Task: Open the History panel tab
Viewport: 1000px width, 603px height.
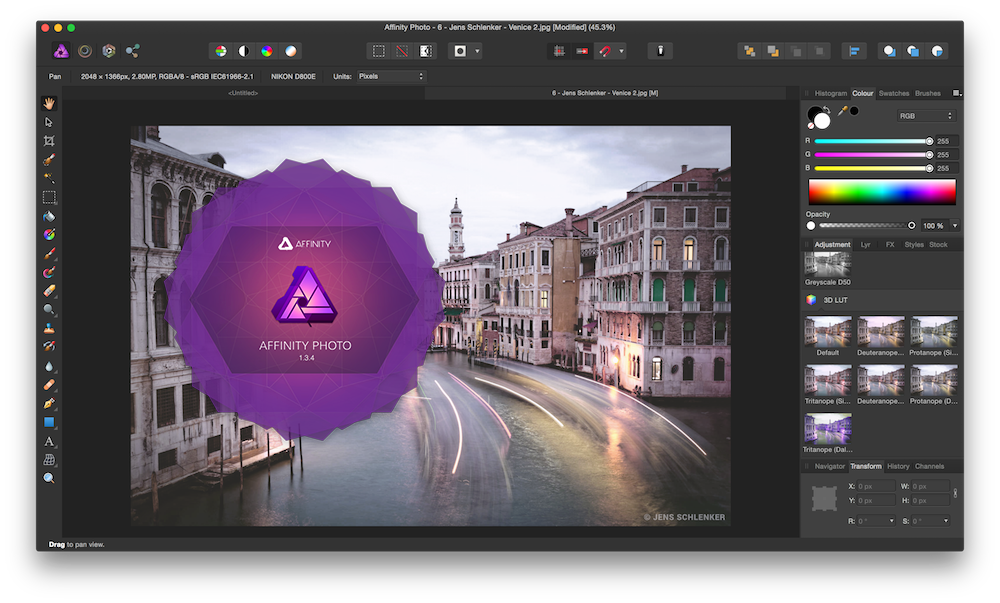Action: (x=898, y=466)
